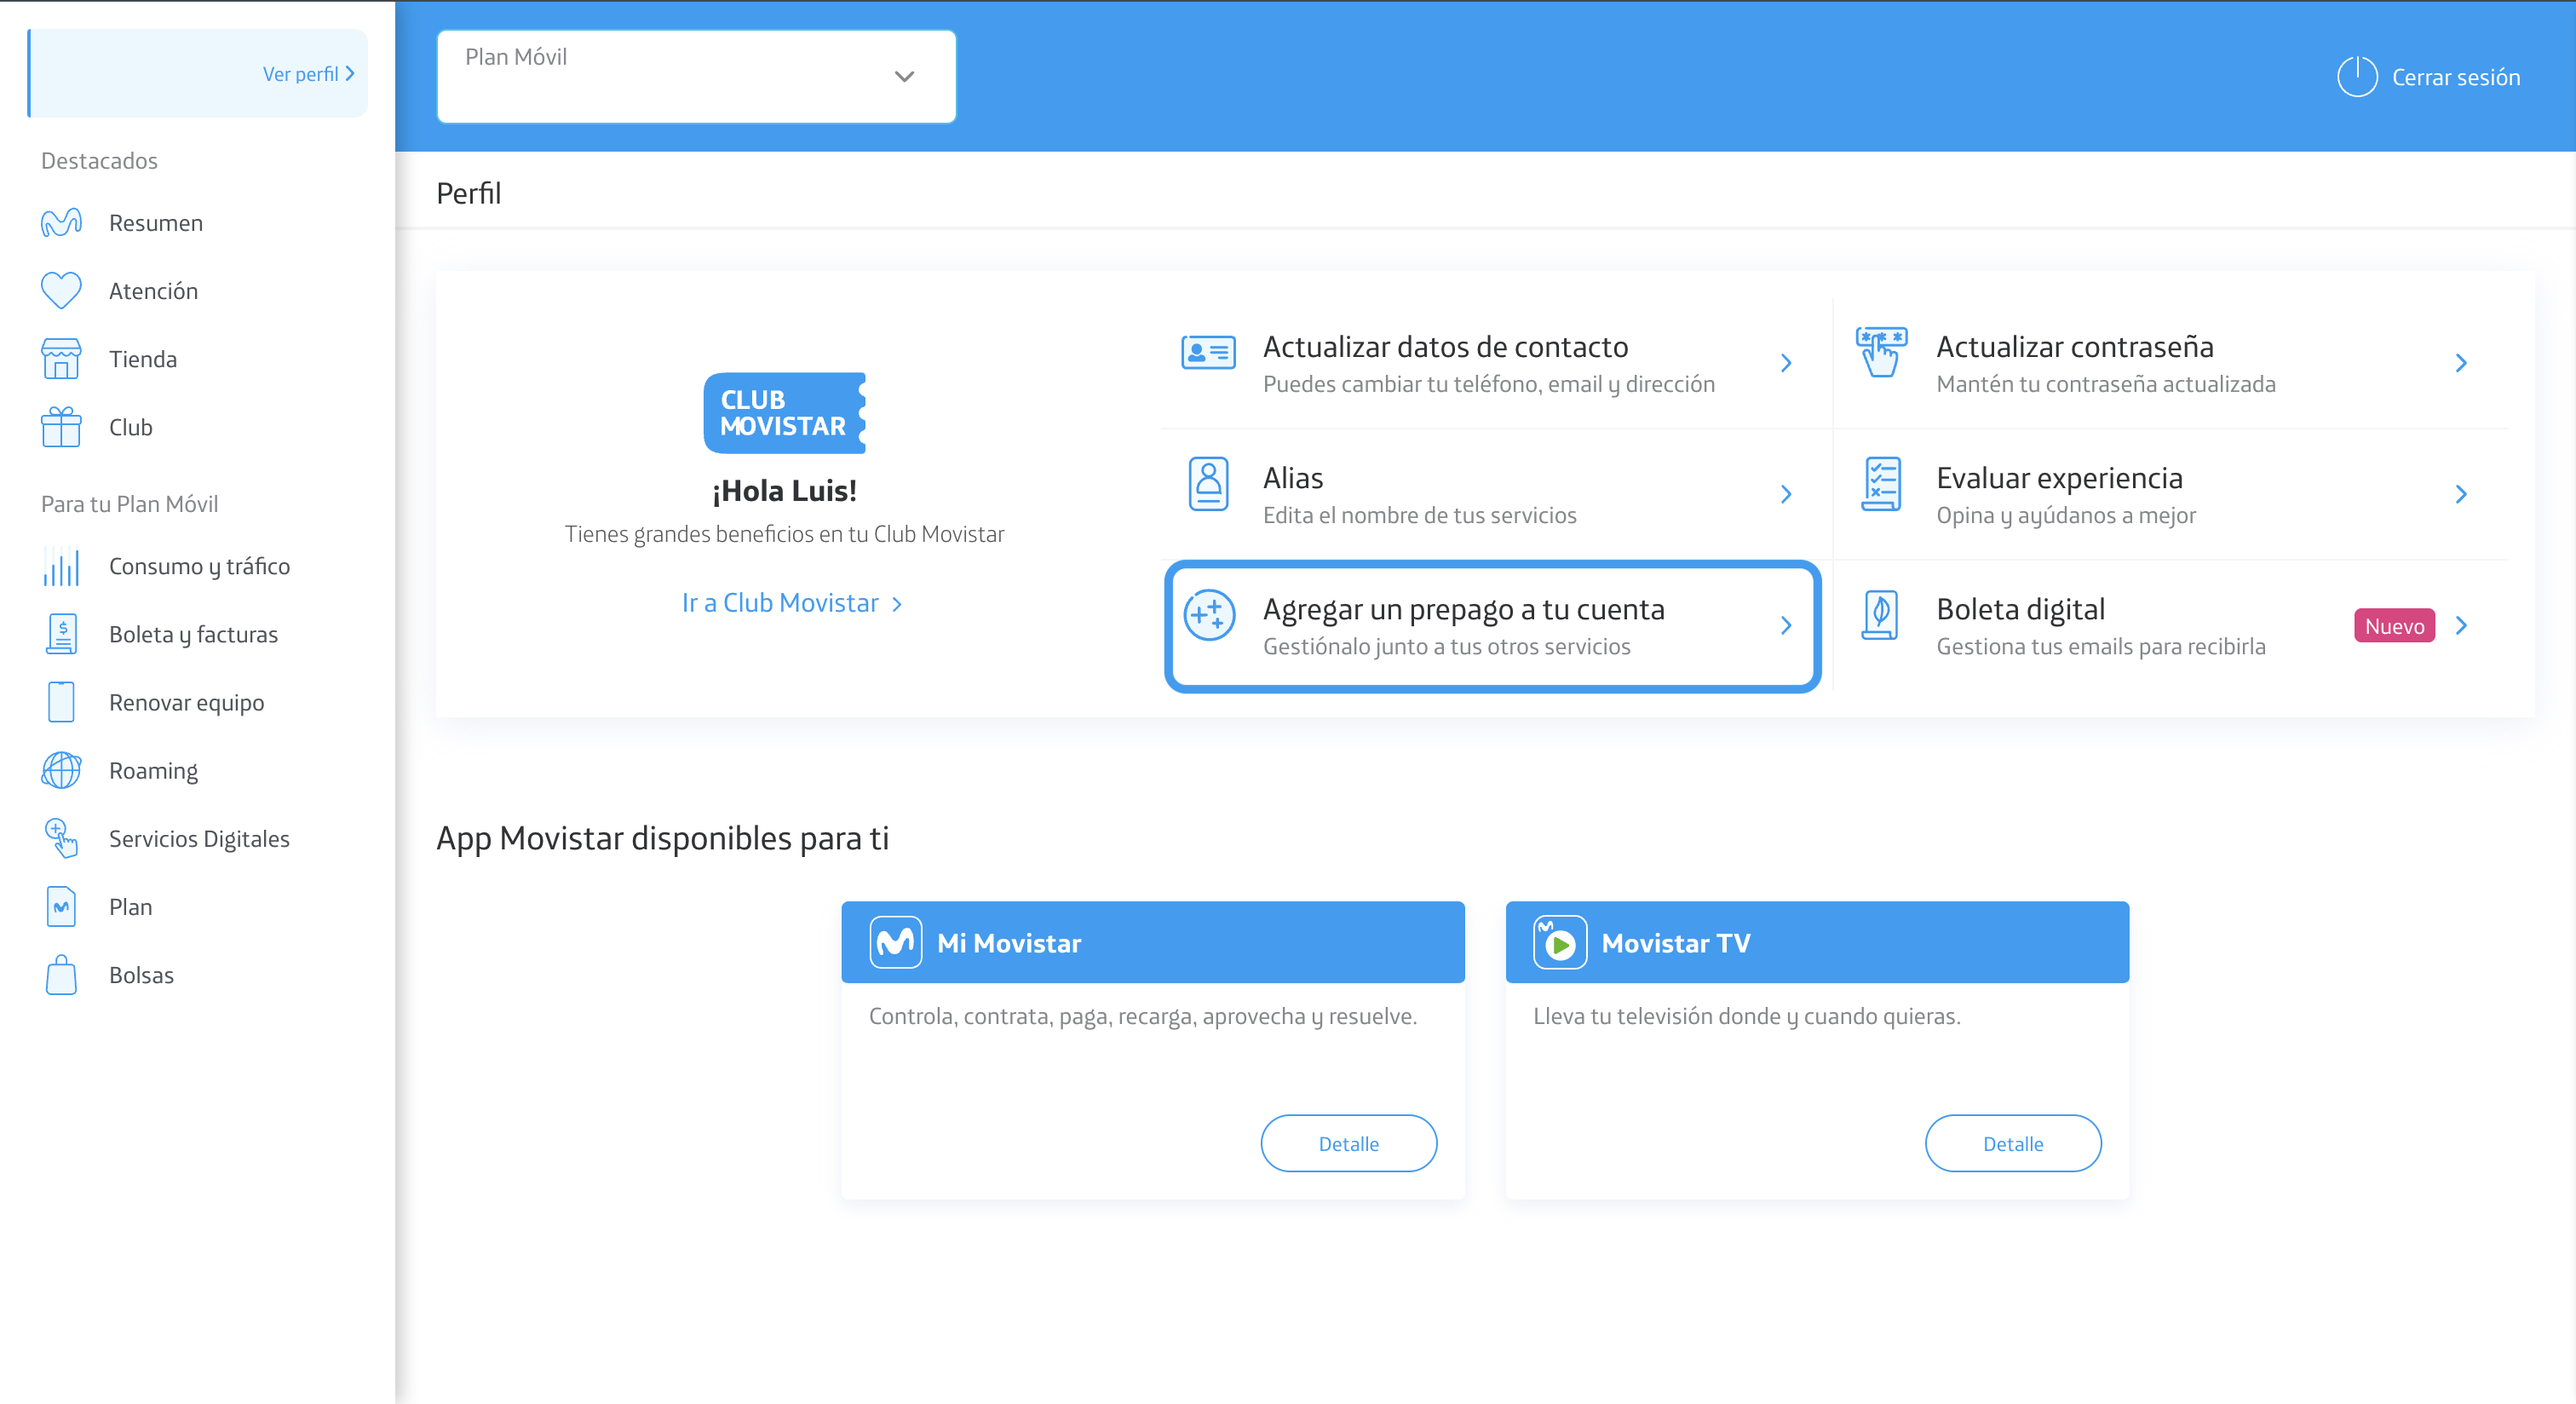
Task: Click the storefront icon beside Tienda
Action: pos(61,358)
